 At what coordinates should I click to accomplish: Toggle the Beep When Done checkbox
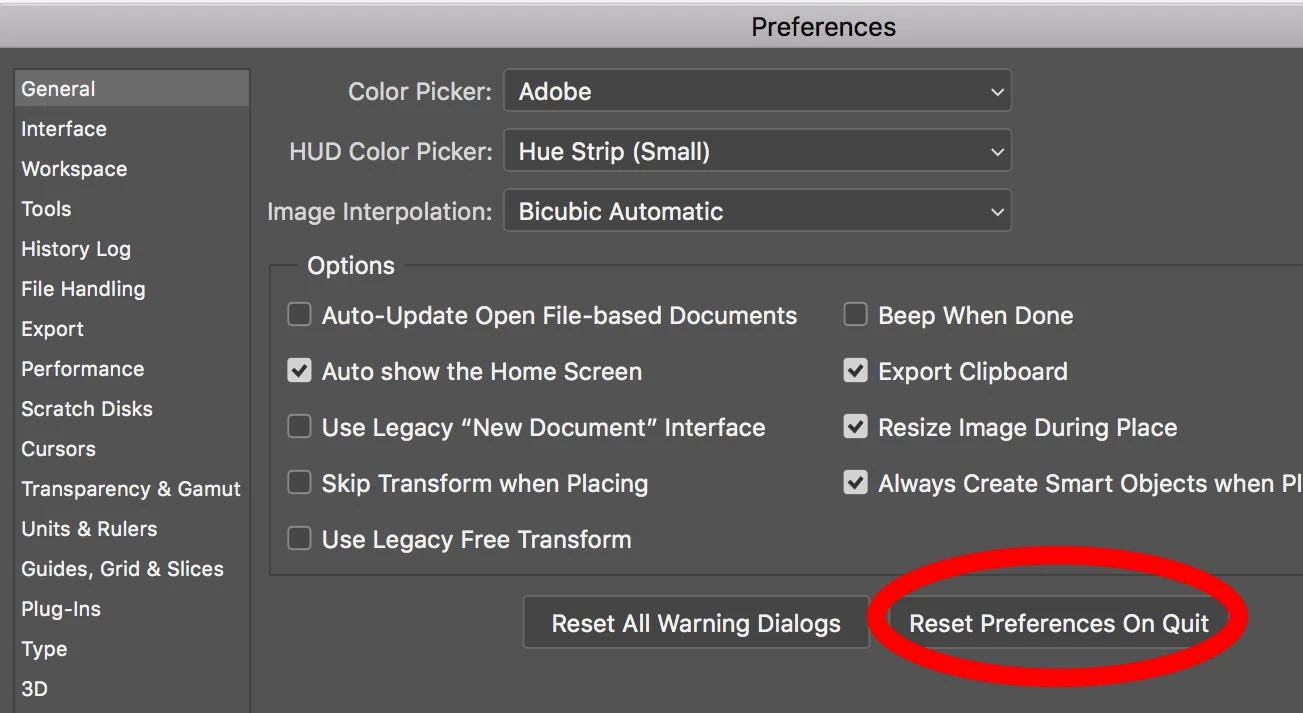coord(855,315)
